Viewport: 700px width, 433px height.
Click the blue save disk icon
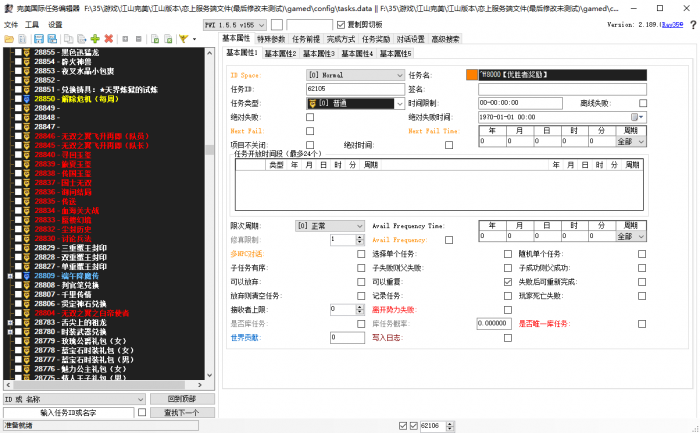(x=38, y=38)
